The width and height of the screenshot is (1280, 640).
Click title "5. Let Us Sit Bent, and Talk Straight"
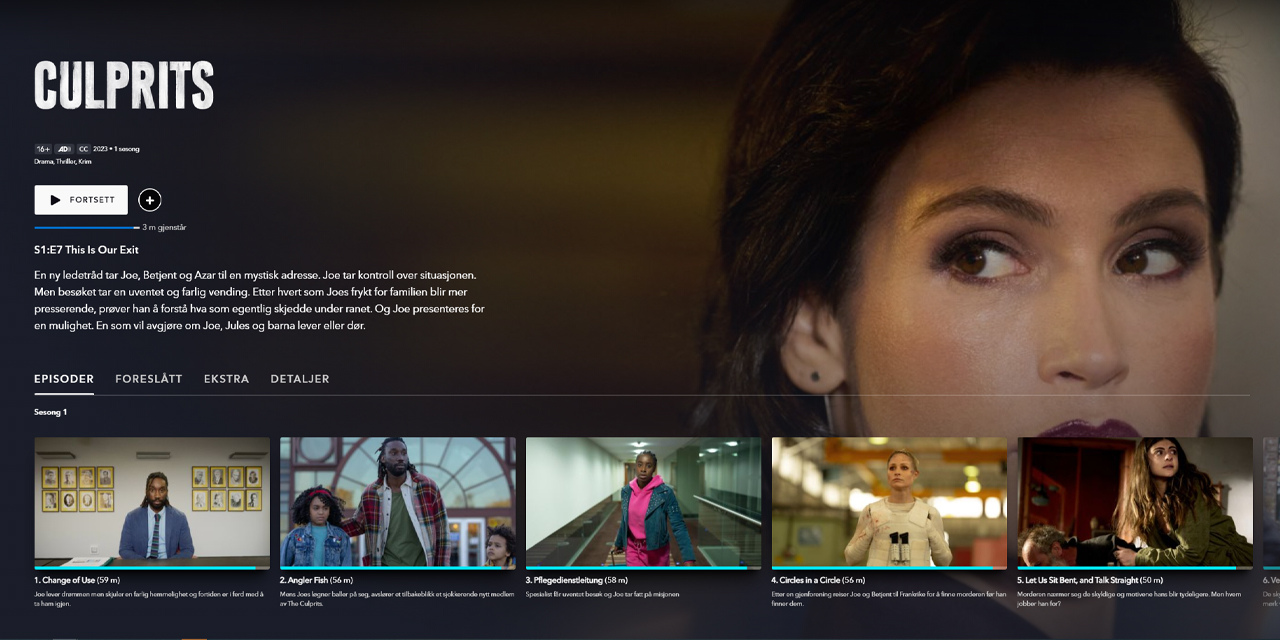(1090, 580)
